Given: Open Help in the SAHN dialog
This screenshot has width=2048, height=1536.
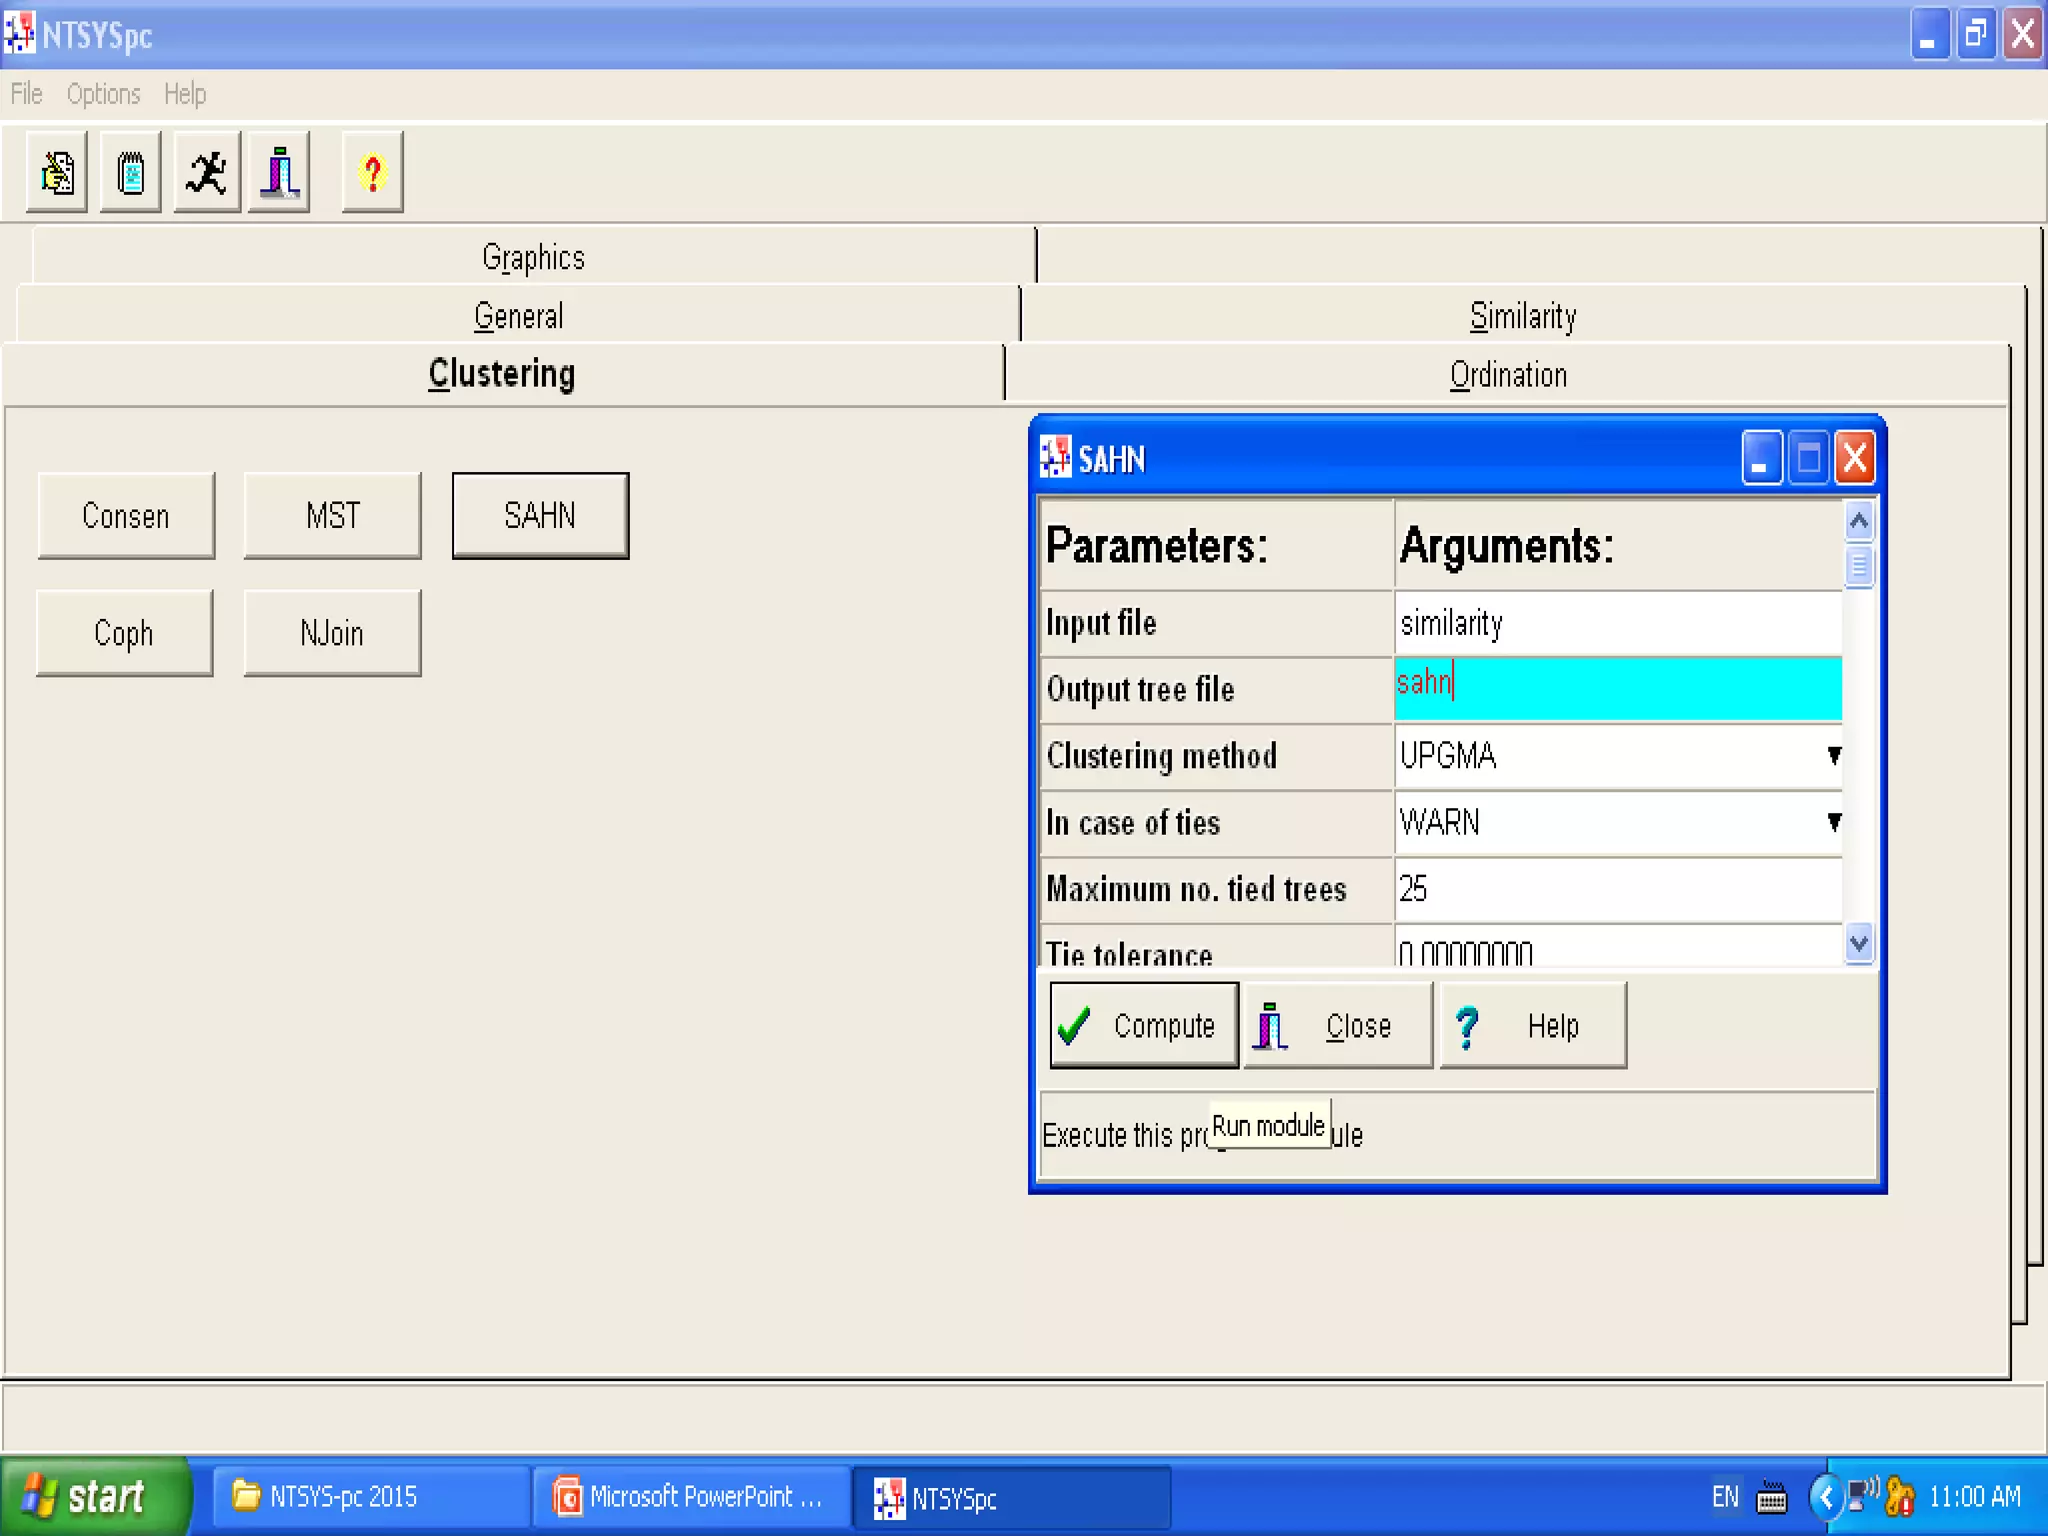Looking at the screenshot, I should [x=1532, y=1026].
